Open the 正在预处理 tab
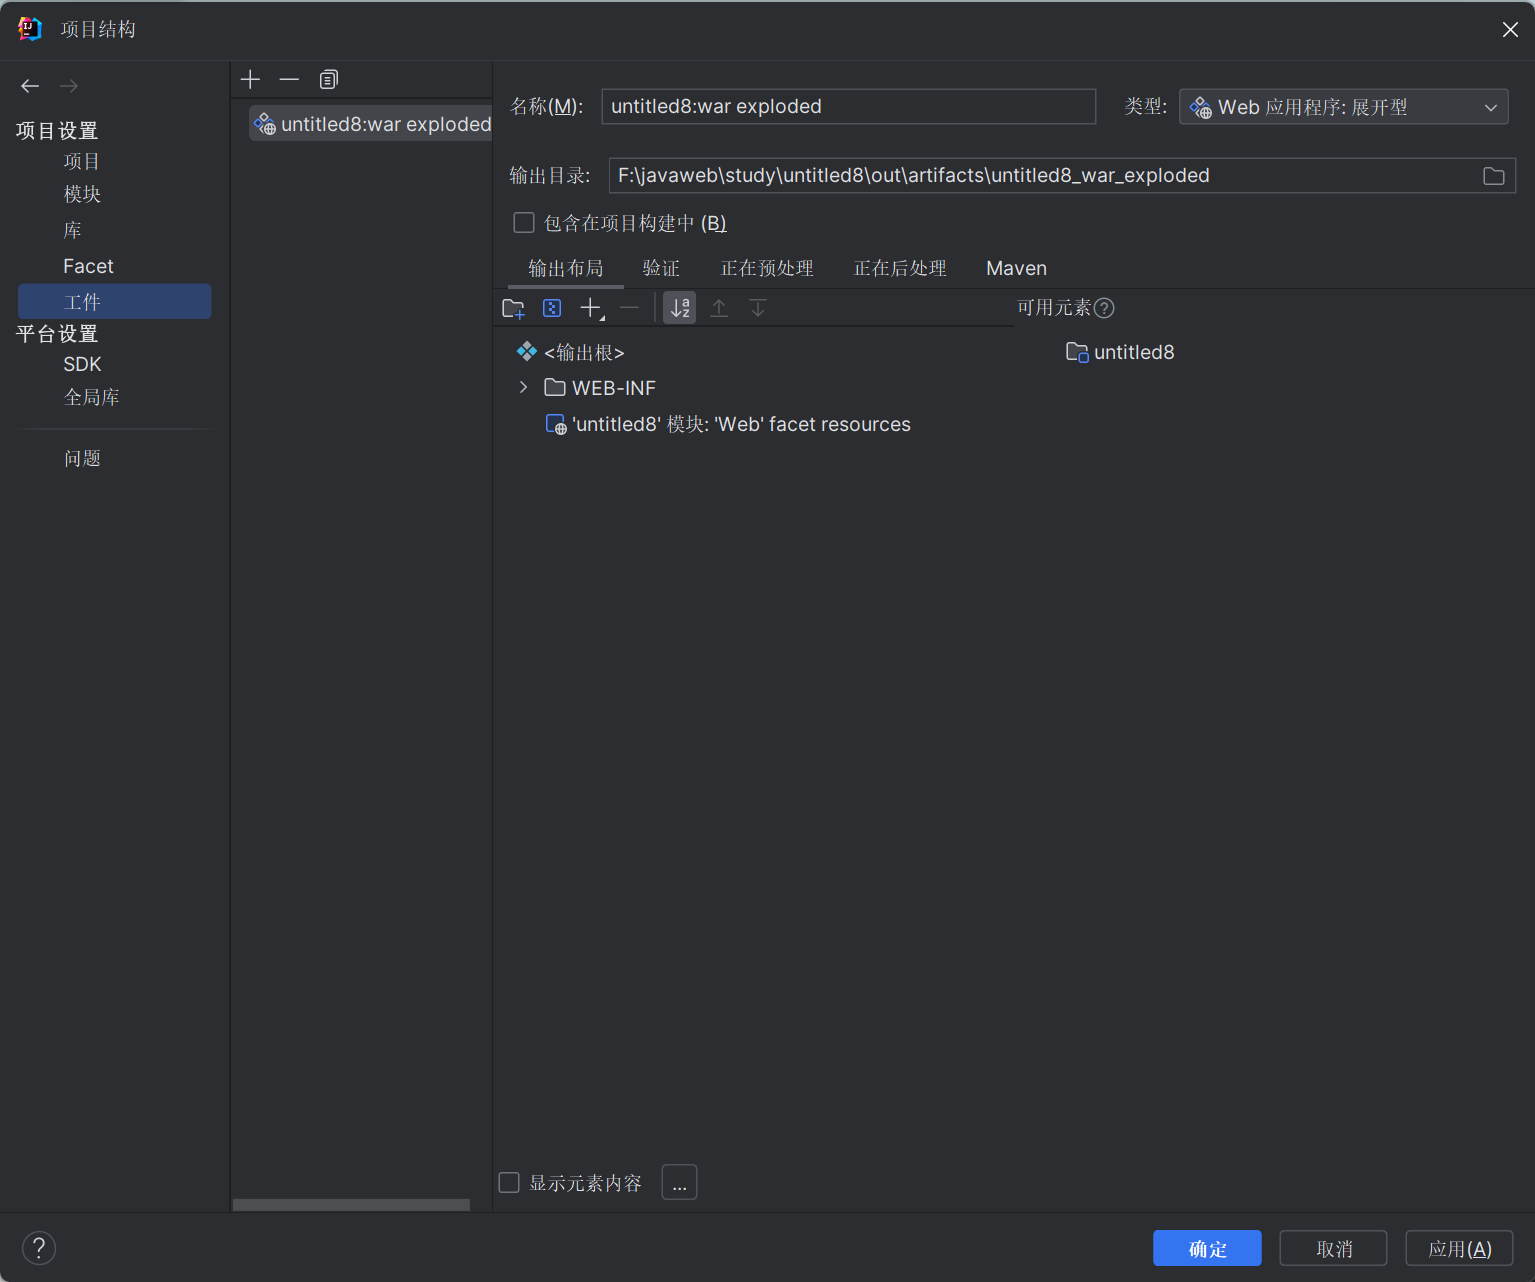The image size is (1535, 1282). pyautogui.click(x=767, y=268)
